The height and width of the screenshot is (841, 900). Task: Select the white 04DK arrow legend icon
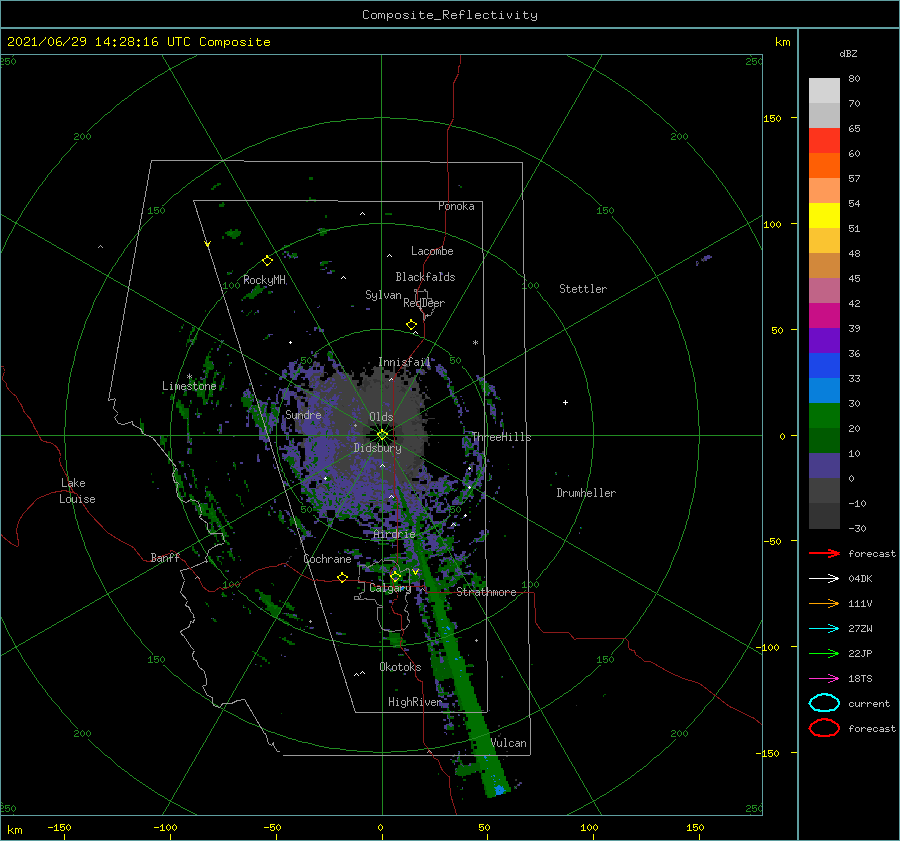click(x=824, y=578)
